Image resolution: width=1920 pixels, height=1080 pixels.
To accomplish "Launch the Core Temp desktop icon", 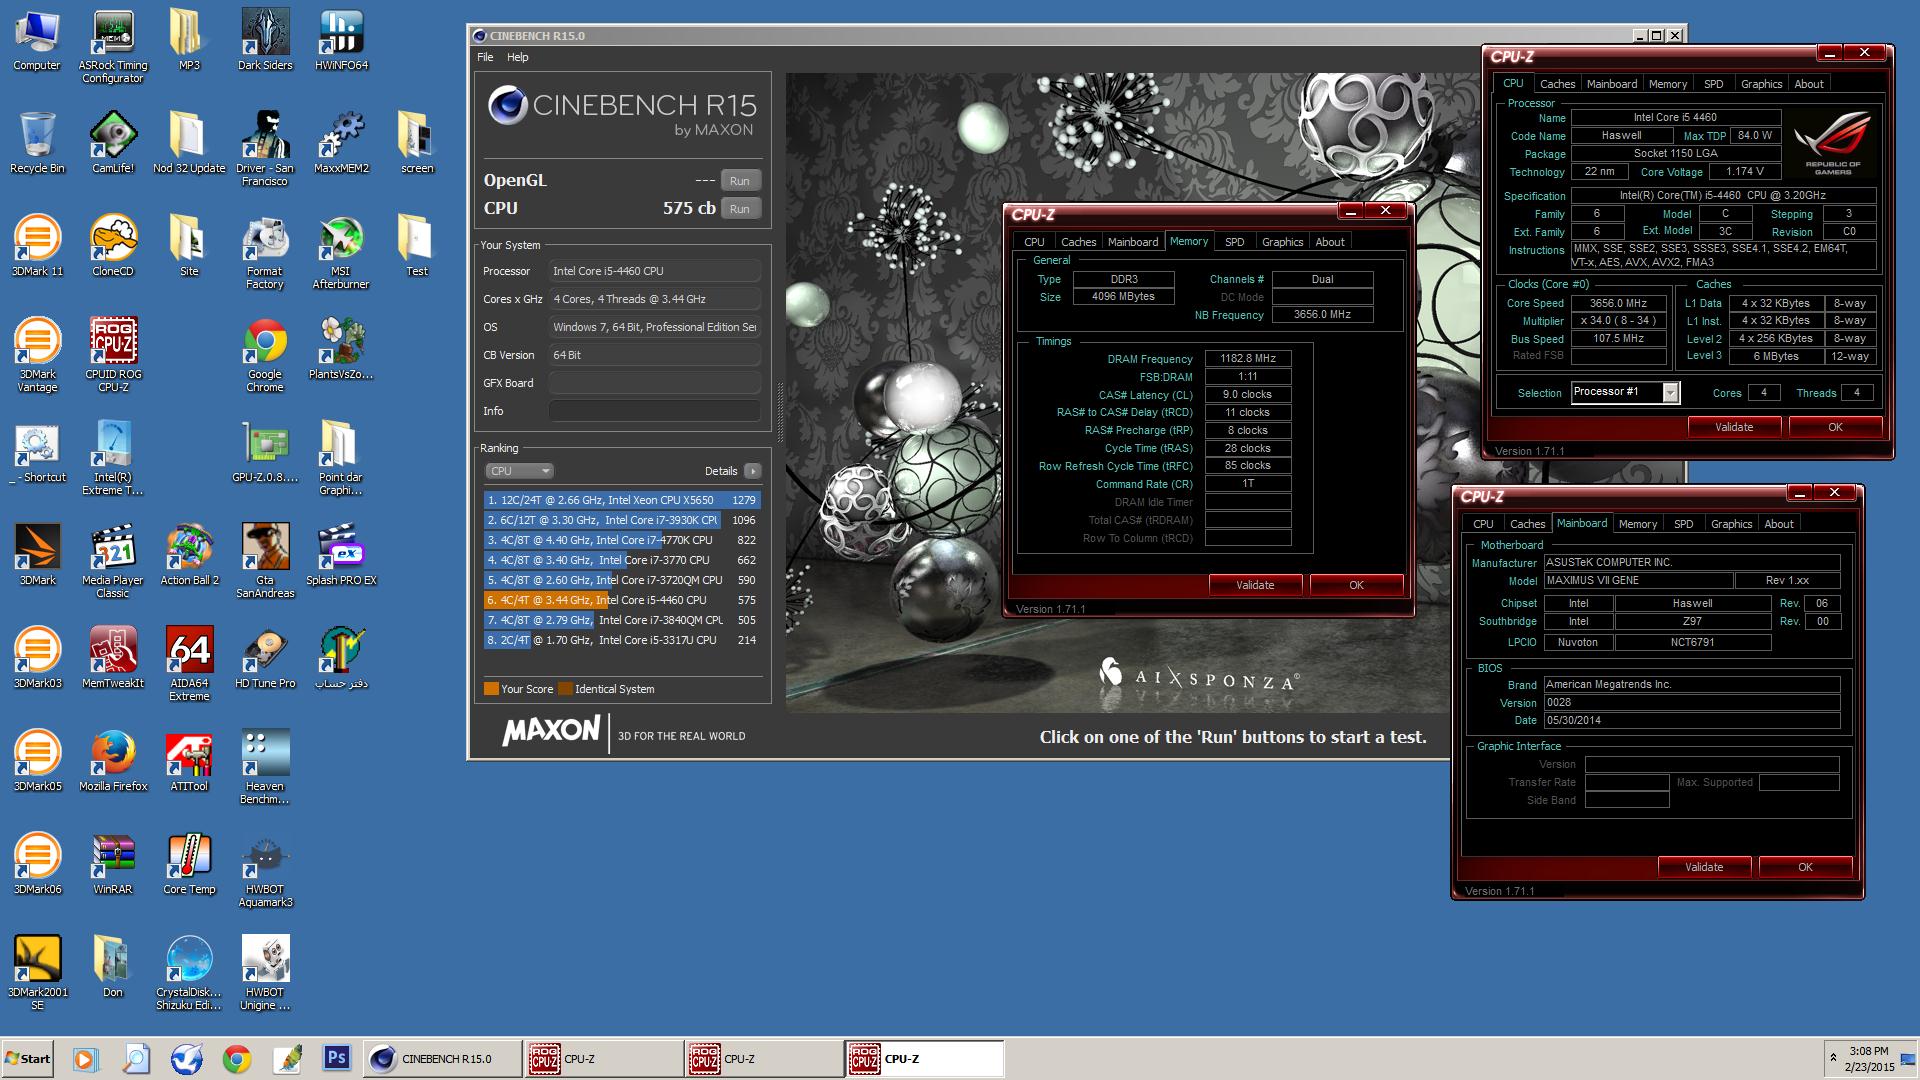I will pos(189,864).
